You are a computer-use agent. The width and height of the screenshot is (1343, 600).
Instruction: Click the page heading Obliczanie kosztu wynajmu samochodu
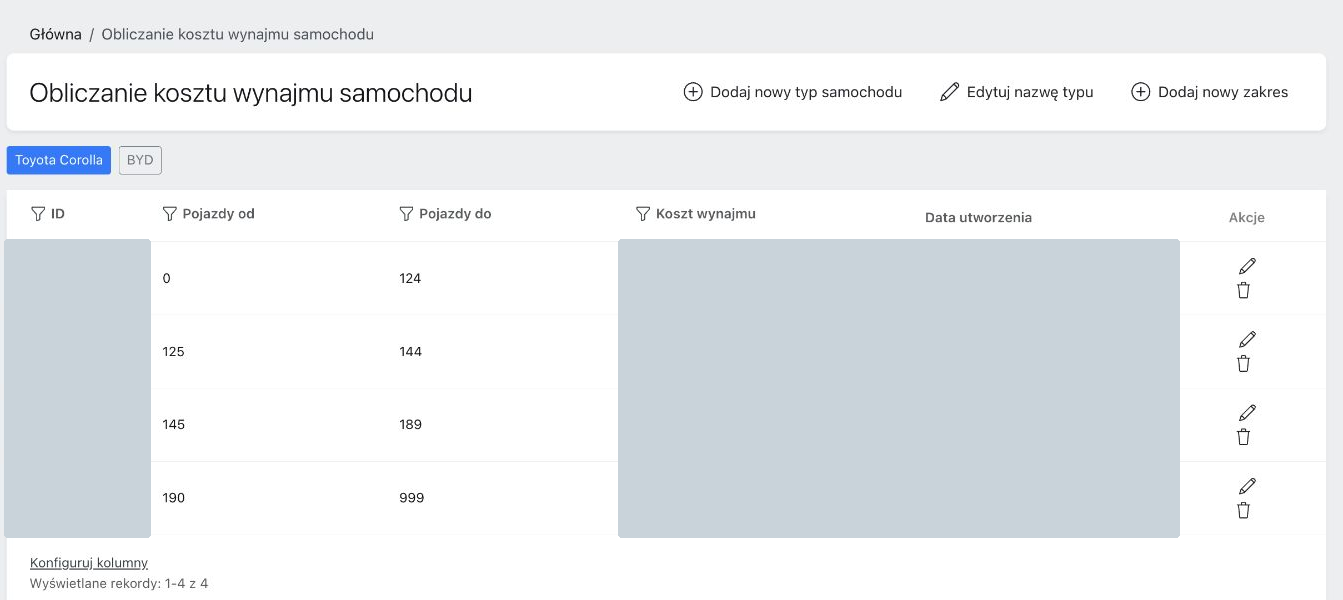click(251, 93)
